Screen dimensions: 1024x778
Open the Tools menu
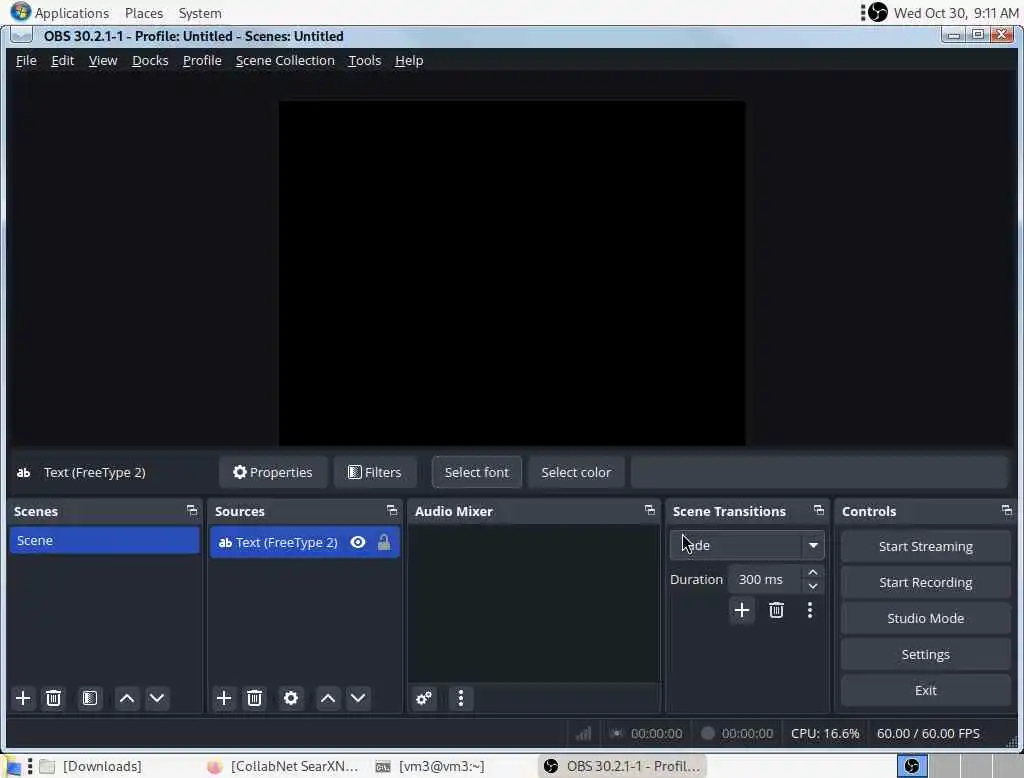[364, 60]
